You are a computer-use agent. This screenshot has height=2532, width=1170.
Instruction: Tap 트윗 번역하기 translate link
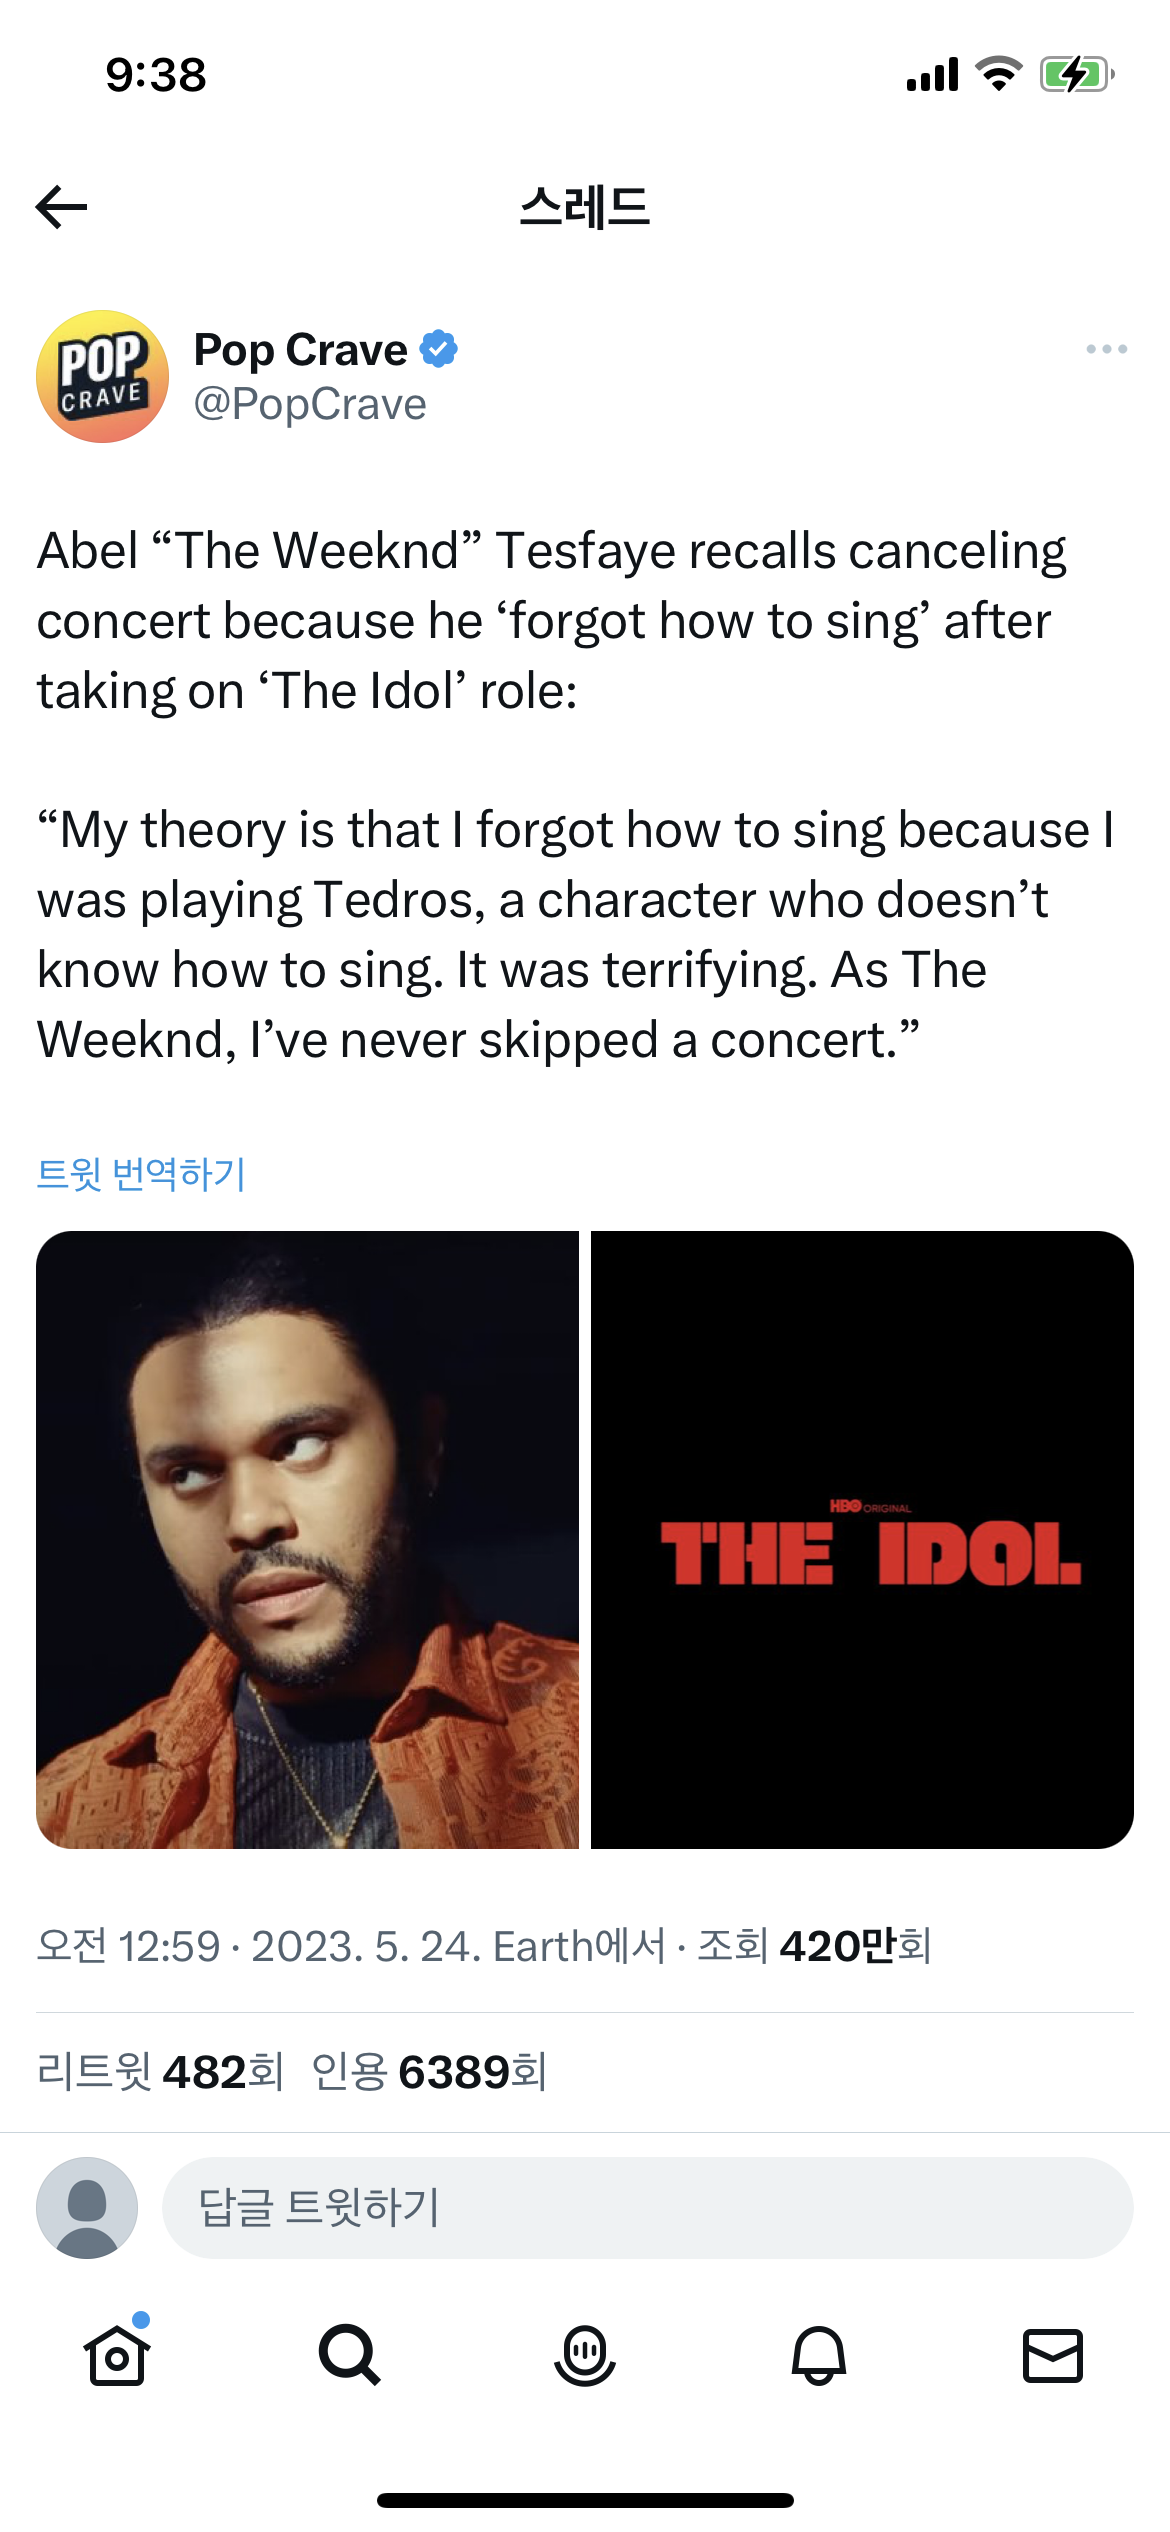pyautogui.click(x=141, y=1174)
